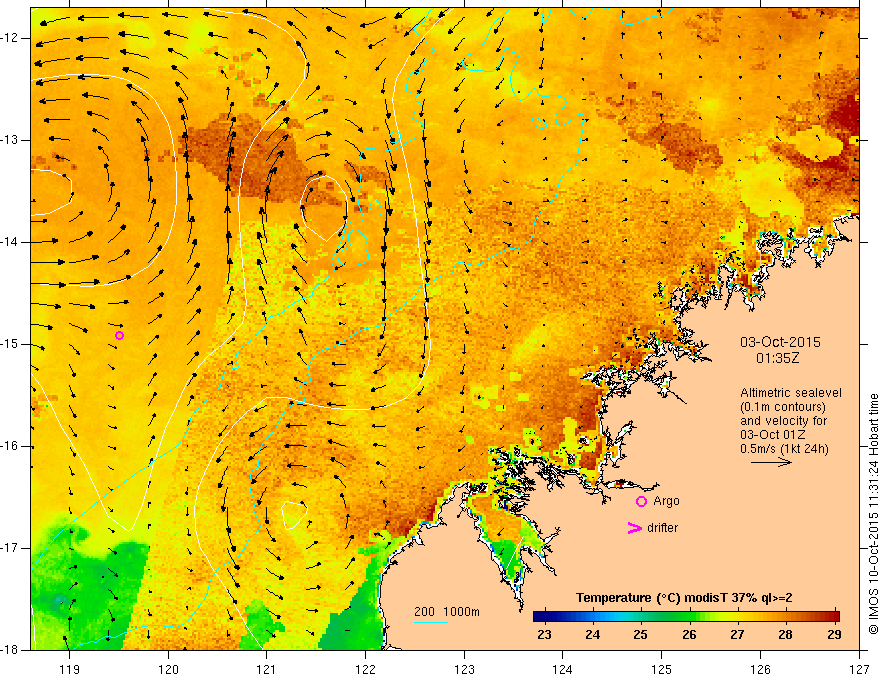
Task: Click the "01:35Z" time label
Action: pyautogui.click(x=777, y=358)
